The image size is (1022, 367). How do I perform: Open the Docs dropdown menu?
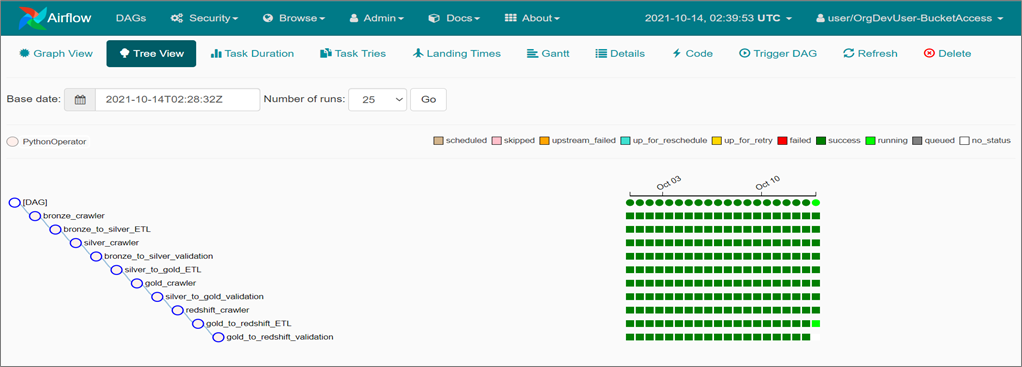coord(454,18)
